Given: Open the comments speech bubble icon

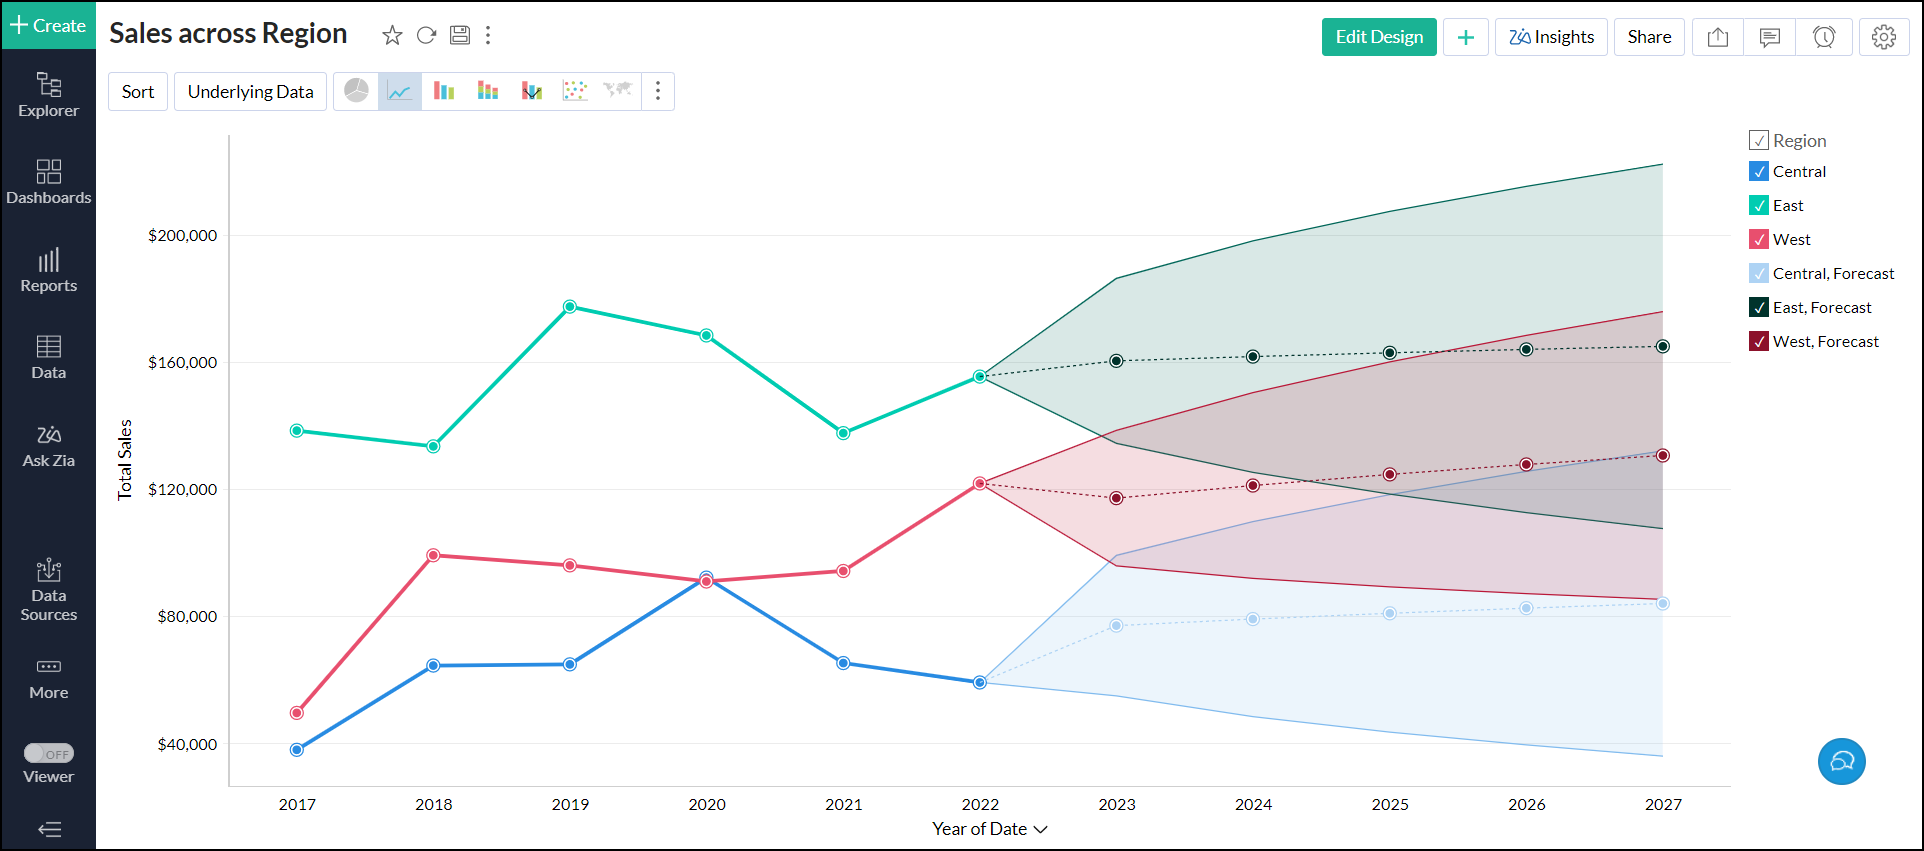Looking at the screenshot, I should (1770, 37).
